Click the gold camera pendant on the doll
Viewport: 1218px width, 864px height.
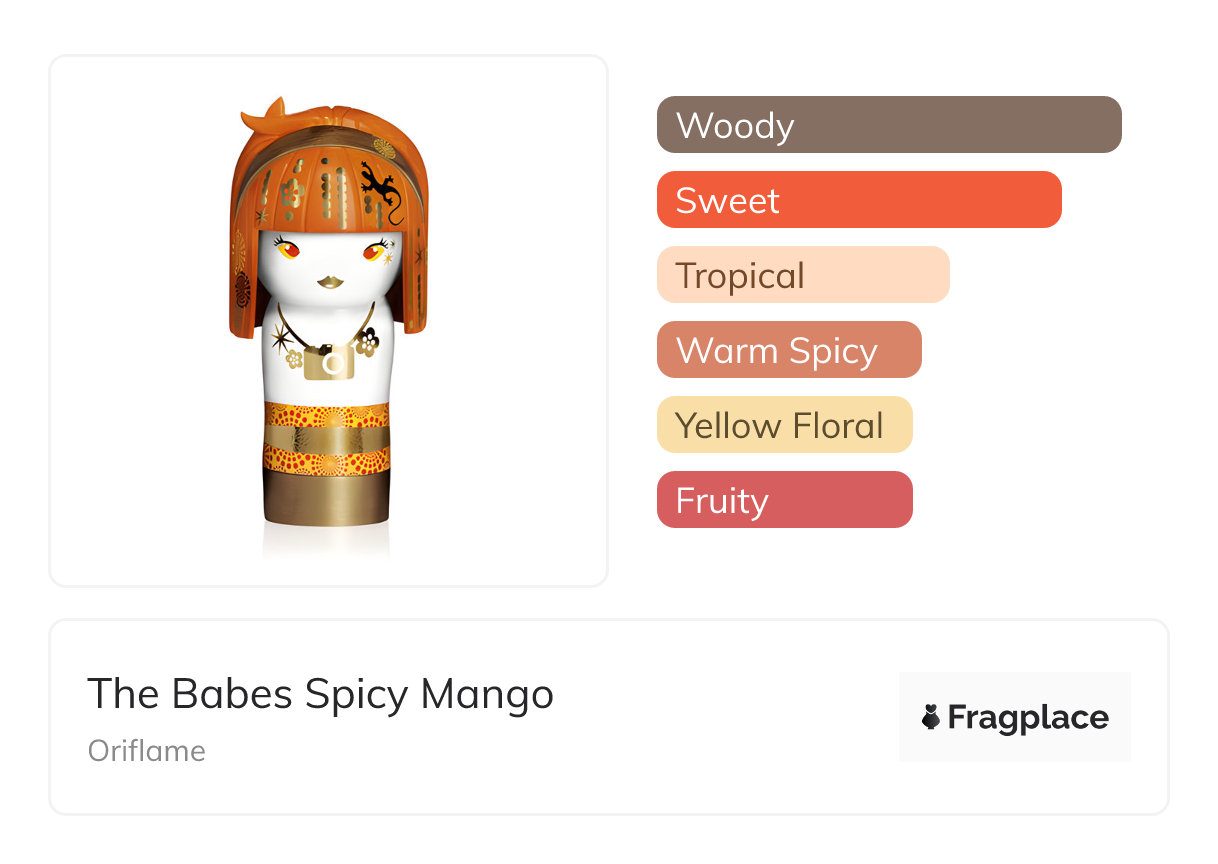point(329,363)
